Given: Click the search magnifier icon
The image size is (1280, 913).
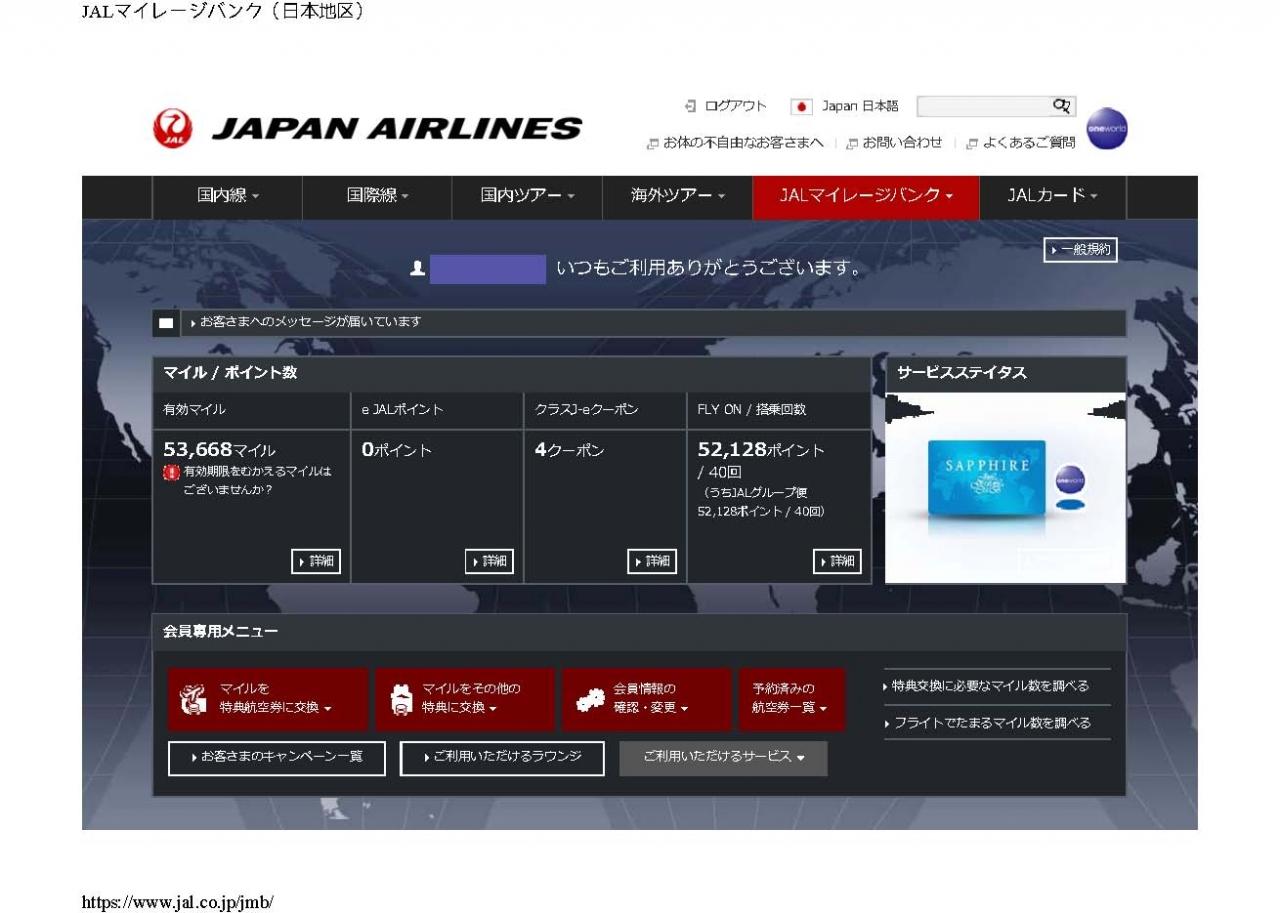Looking at the screenshot, I should pos(1061,106).
